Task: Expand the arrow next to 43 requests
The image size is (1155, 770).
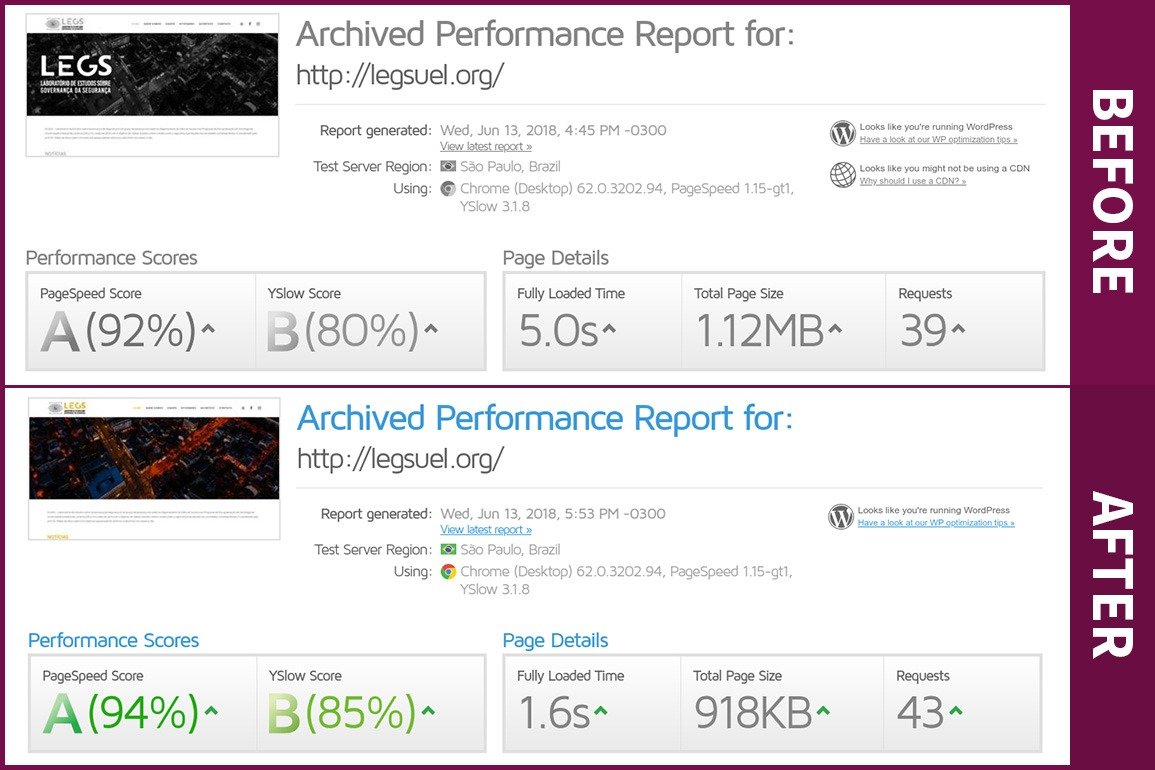Action: tap(956, 712)
